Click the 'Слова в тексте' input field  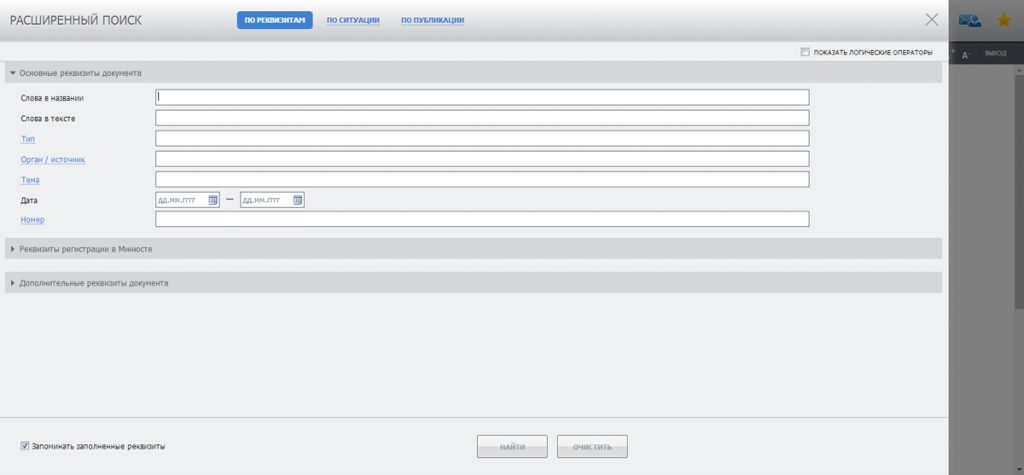click(x=482, y=119)
